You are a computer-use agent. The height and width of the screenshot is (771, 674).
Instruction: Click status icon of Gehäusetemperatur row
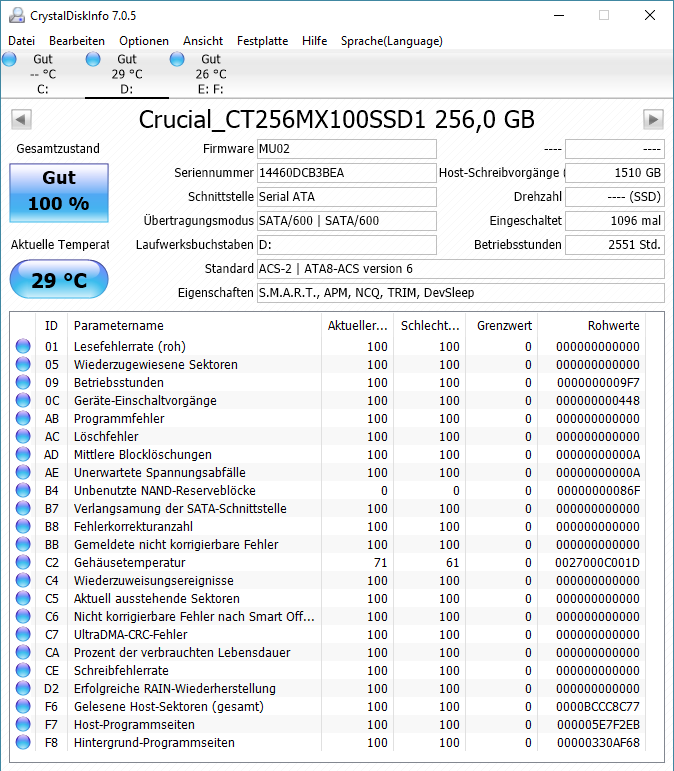pos(23,562)
